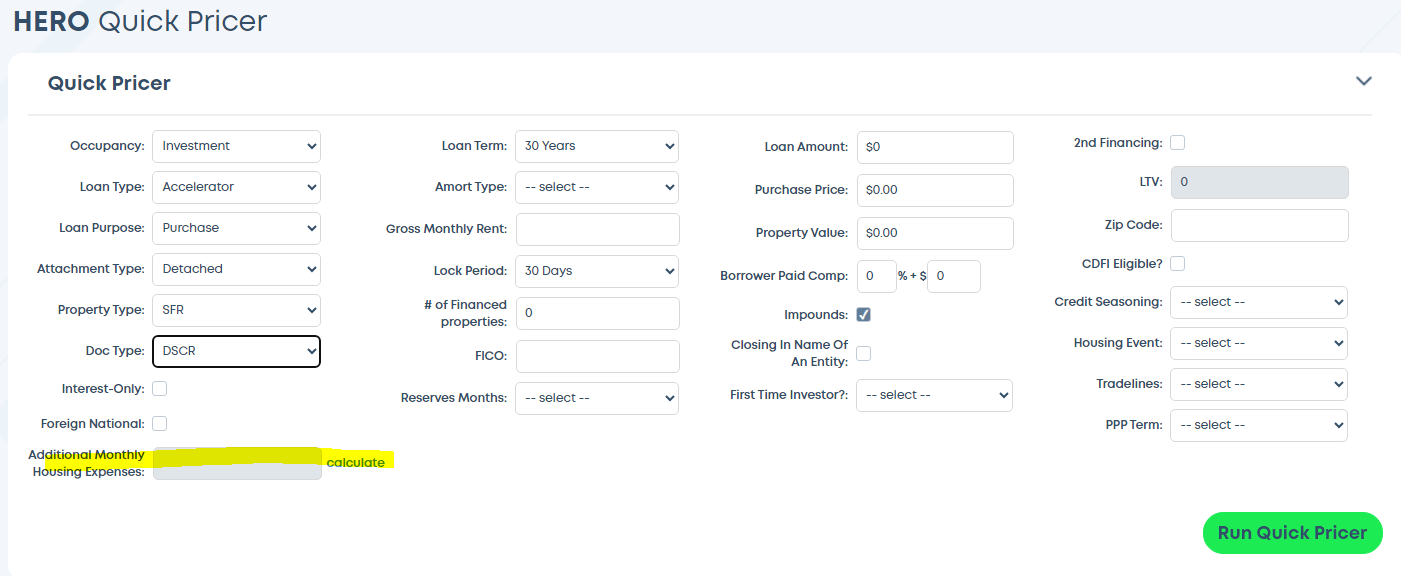Toggle the Interest-Only checkbox
The image size is (1401, 576).
point(160,388)
